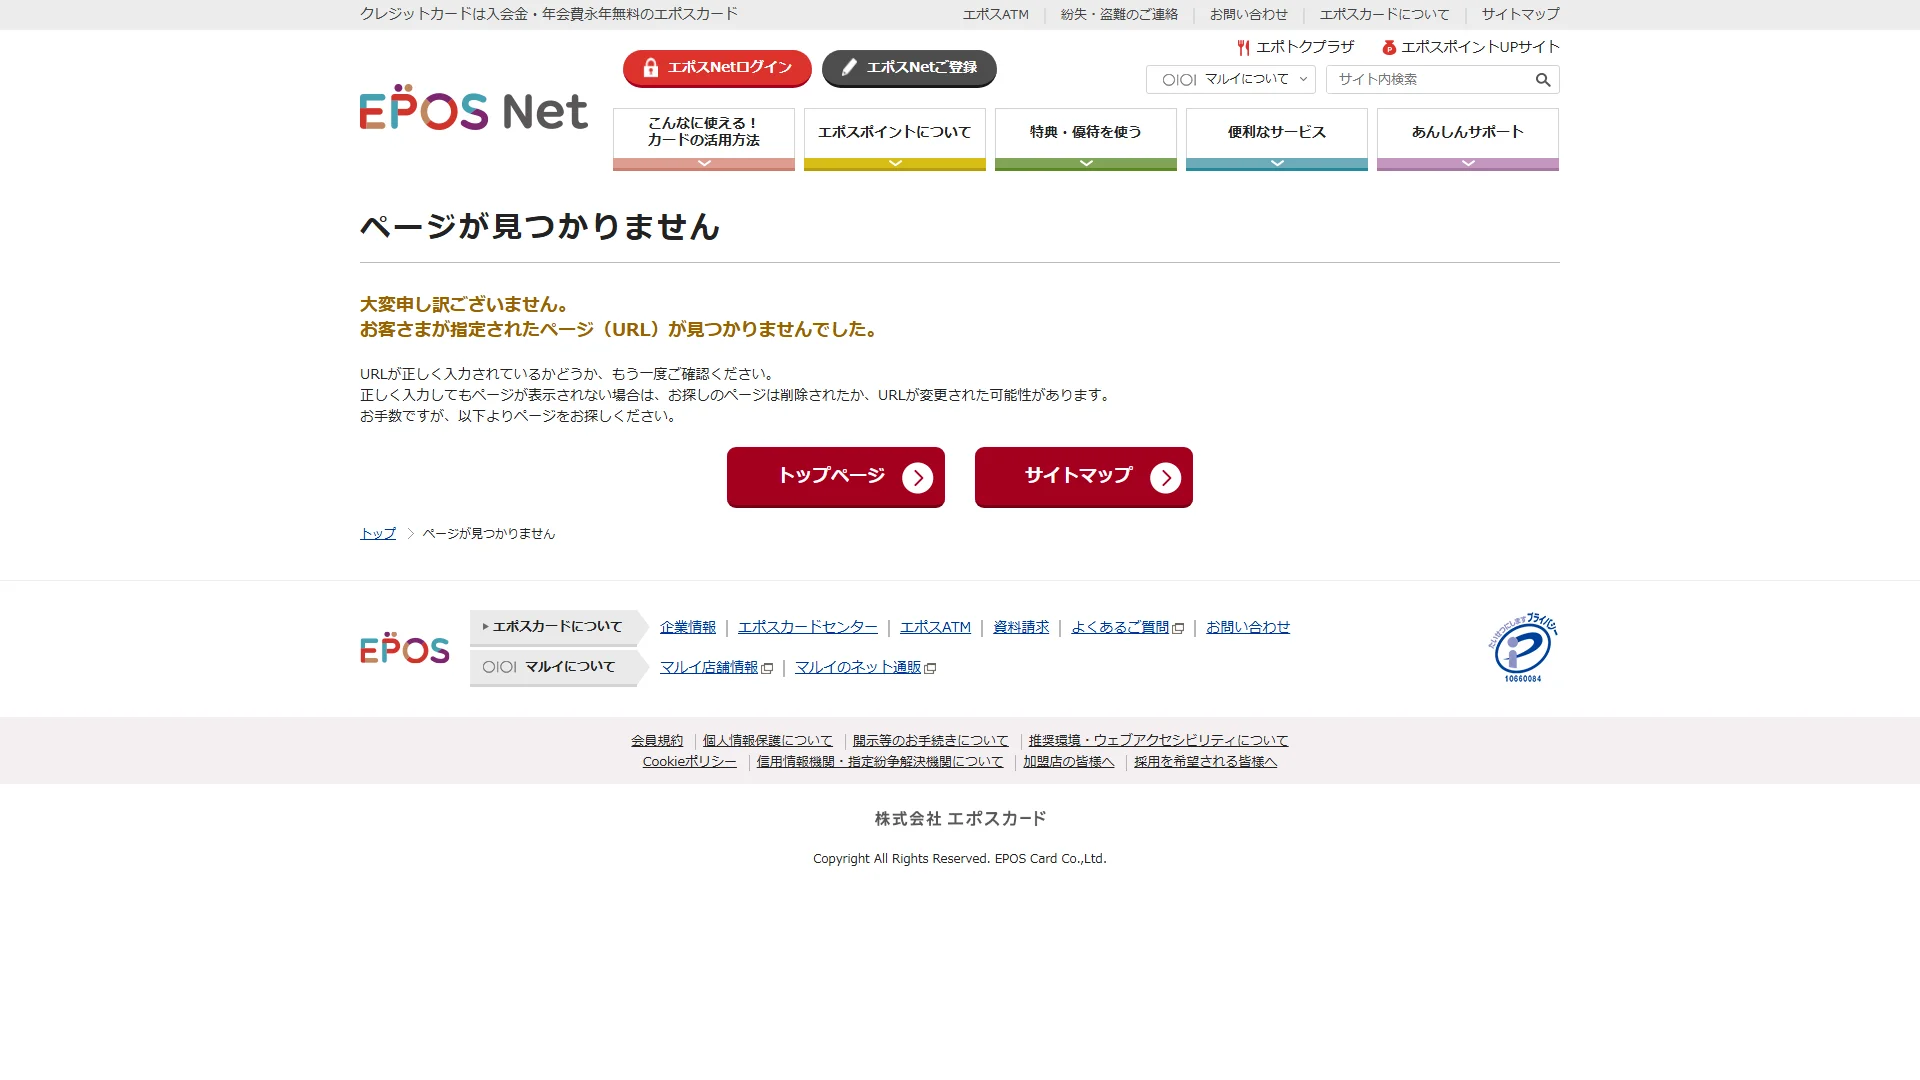Screen dimensions: 1920x1080
Task: Click トップ breadcrumb link
Action: point(378,534)
